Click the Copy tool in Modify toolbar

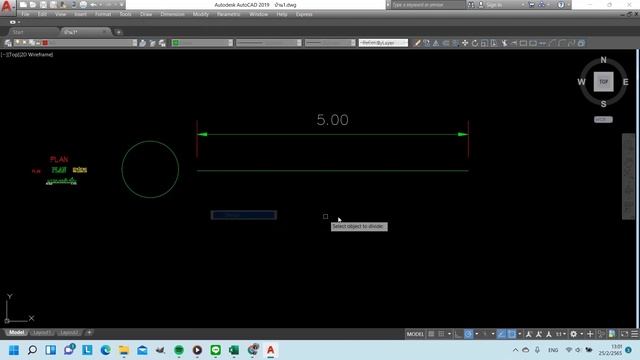point(427,43)
